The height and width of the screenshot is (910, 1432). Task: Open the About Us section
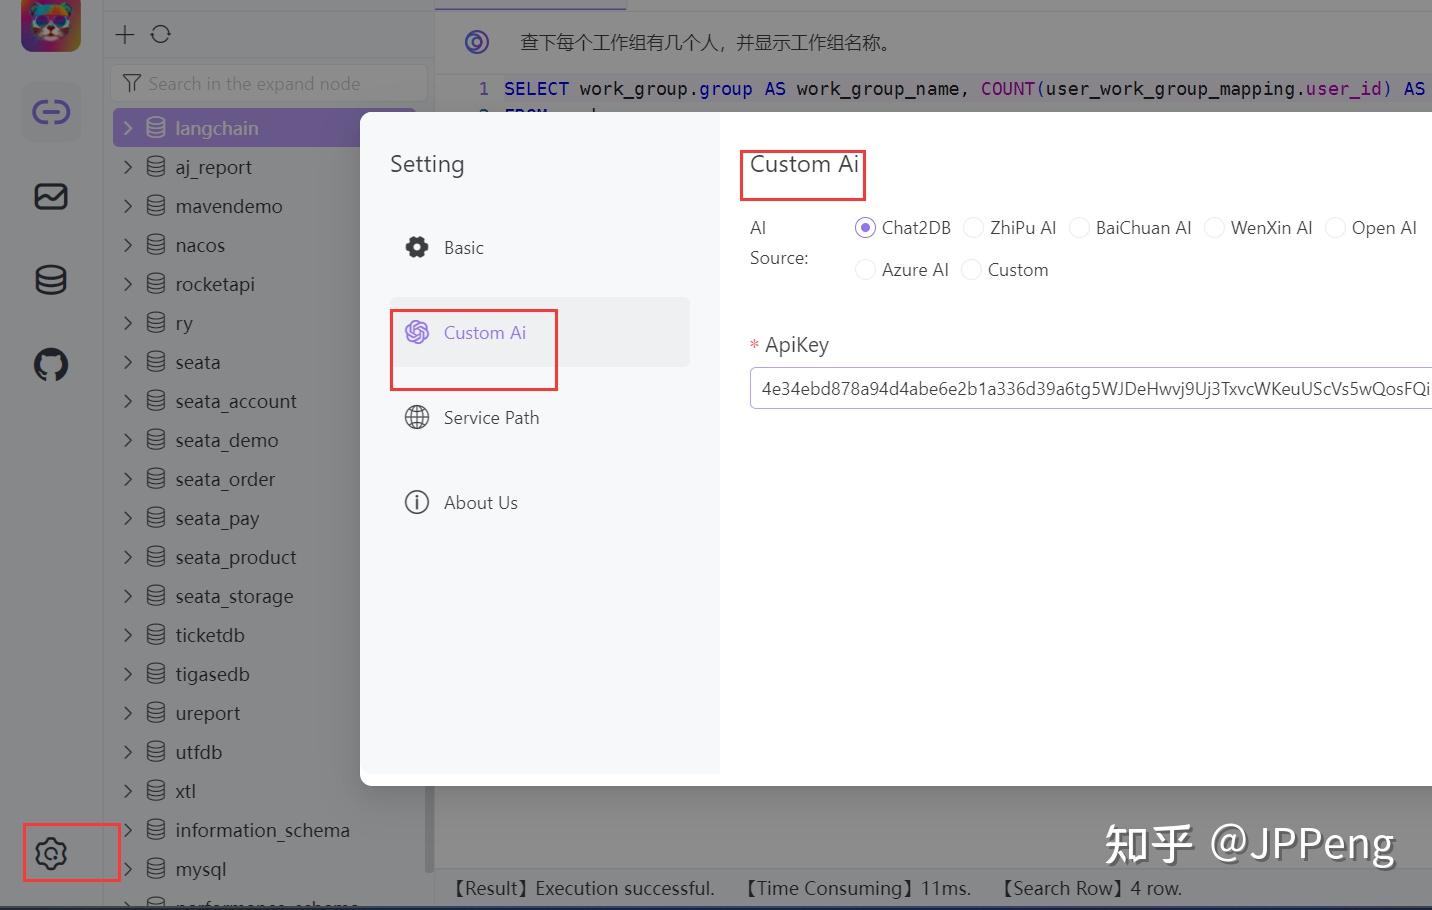[480, 502]
